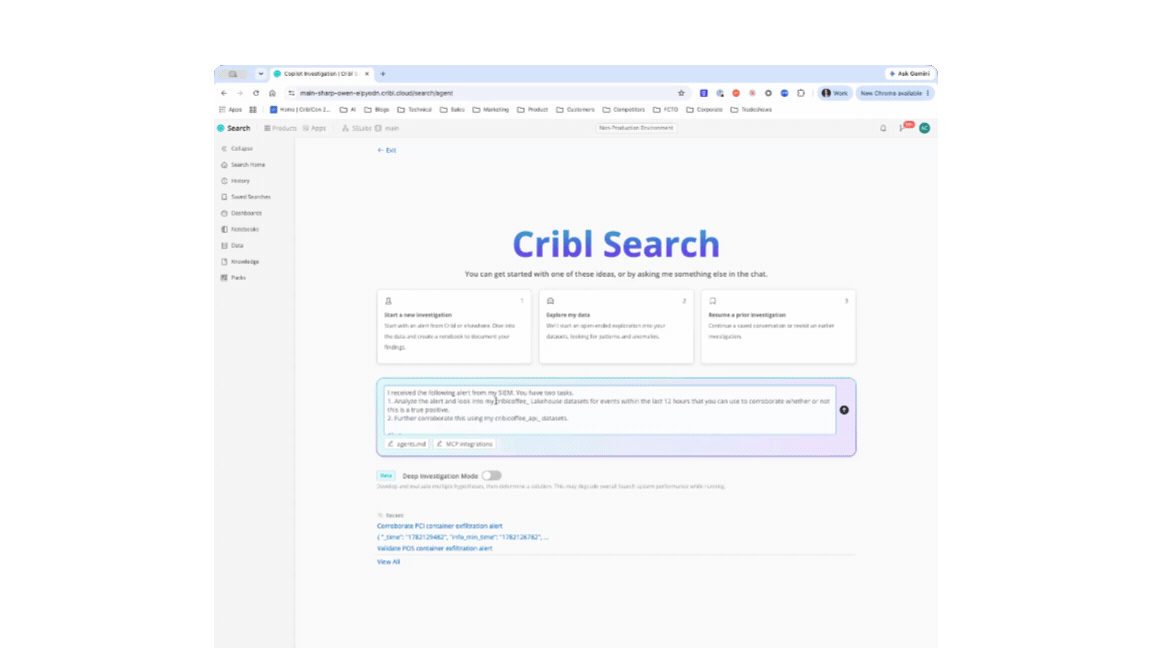Open Validate POS container exfiltration alert
The image size is (1152, 648).
click(x=434, y=548)
